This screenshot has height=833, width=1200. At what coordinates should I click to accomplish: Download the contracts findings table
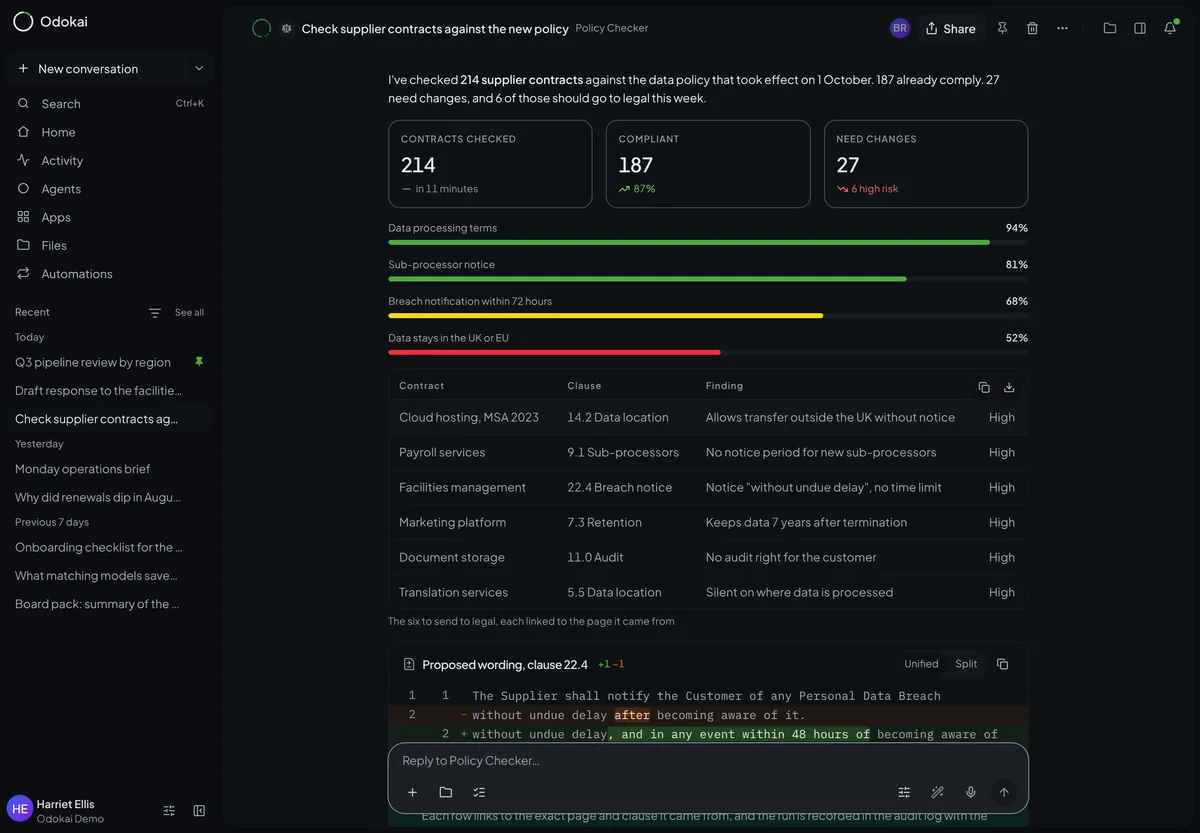(x=1009, y=387)
